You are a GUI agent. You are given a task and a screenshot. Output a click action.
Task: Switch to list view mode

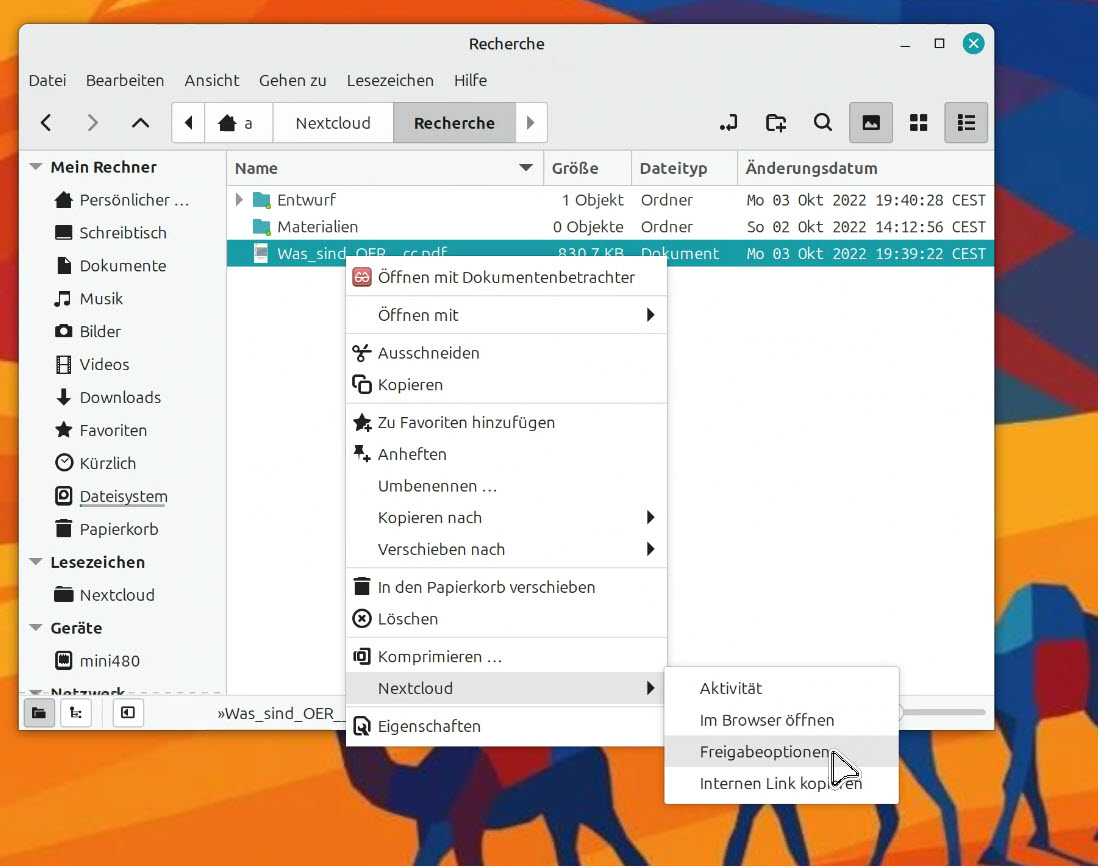[x=966, y=123]
